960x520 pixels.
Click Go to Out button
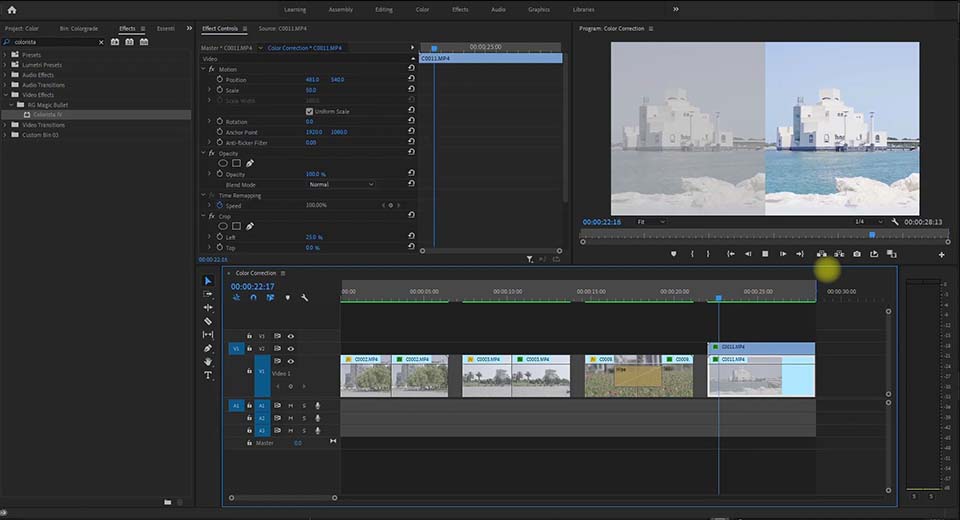(800, 254)
